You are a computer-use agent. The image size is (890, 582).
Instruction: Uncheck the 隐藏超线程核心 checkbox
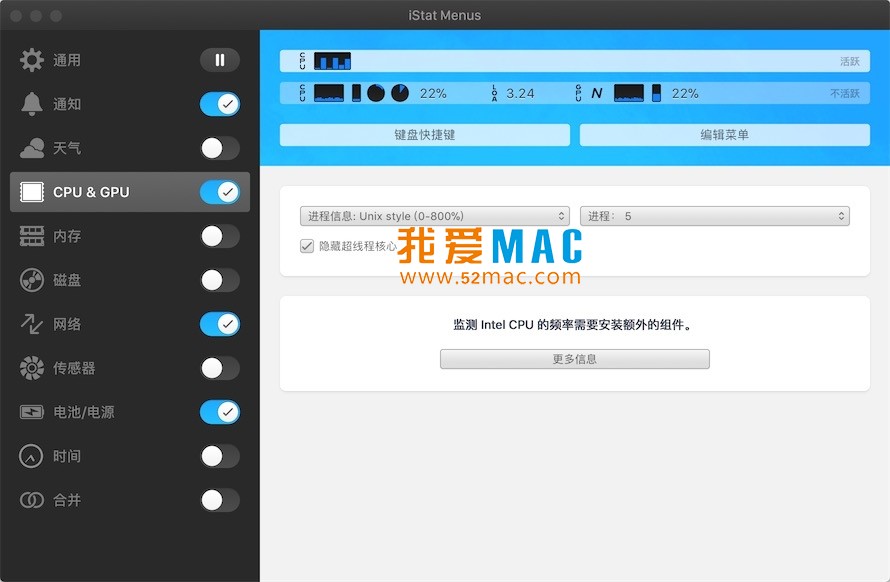pos(307,246)
